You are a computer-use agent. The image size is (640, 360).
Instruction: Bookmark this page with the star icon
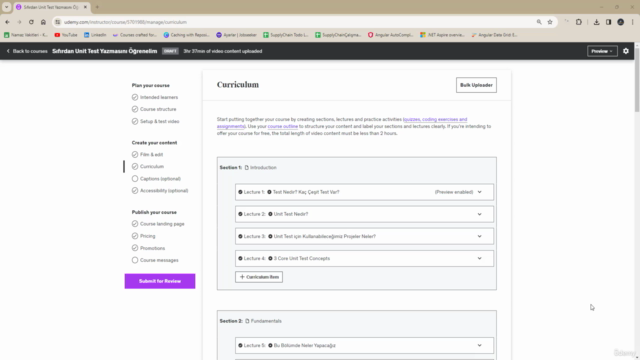pos(550,22)
